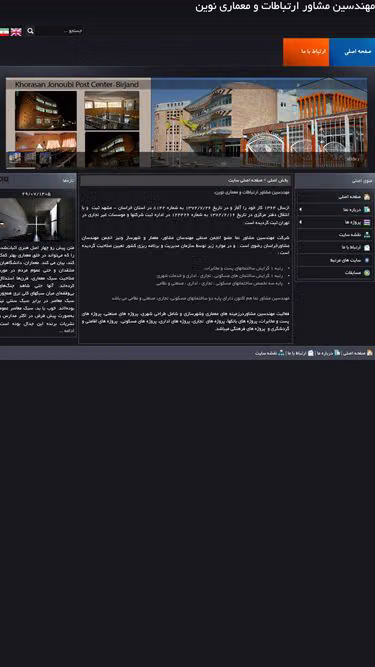Click the magnifier search icon
Image resolution: width=375 pixels, height=667 pixels.
pos(30,31)
